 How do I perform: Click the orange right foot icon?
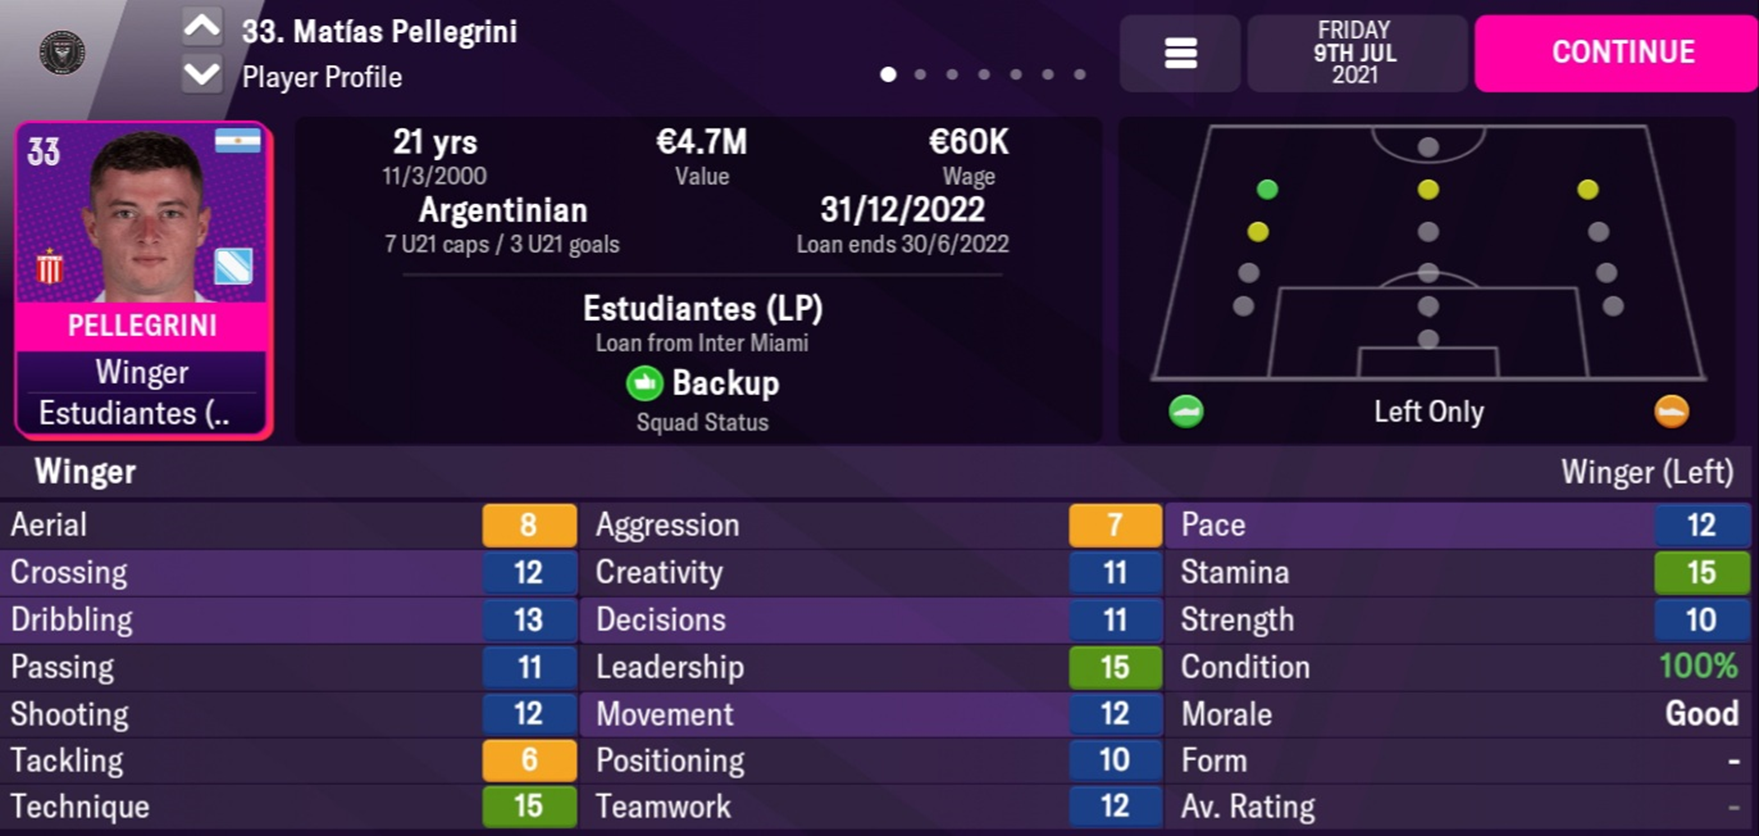tap(1671, 411)
